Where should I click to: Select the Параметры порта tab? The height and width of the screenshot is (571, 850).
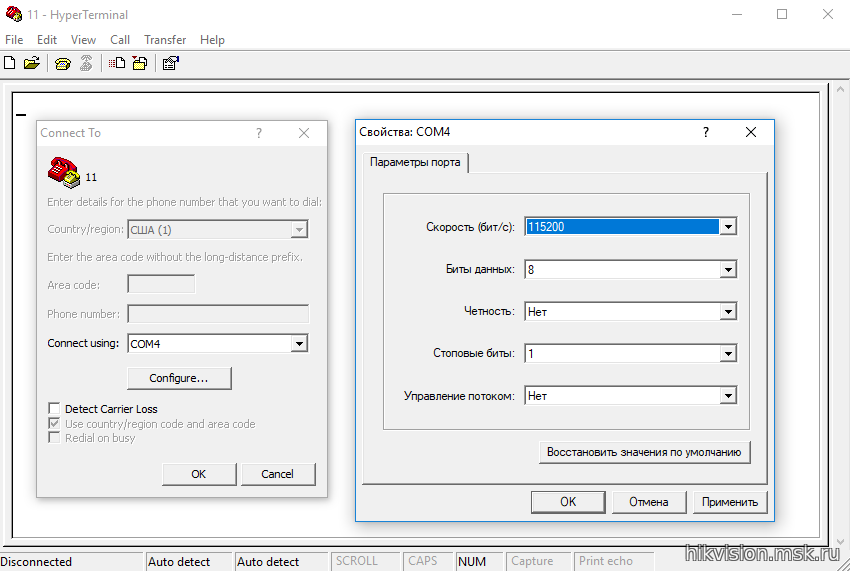tap(415, 162)
